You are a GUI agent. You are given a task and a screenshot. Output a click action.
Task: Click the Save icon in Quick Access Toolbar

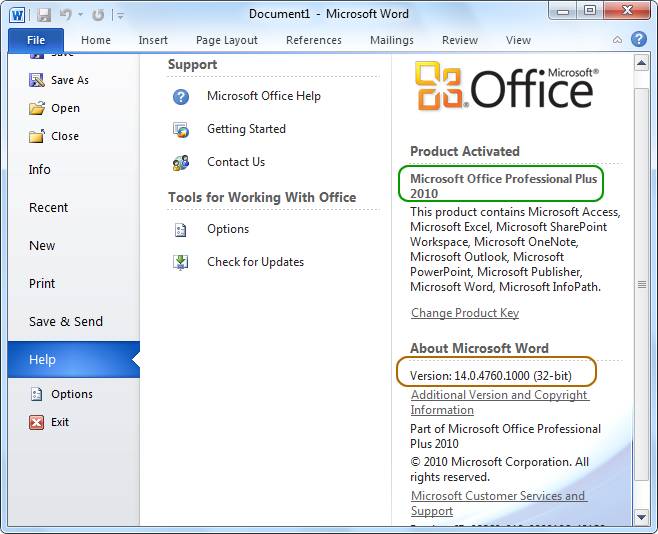43,15
